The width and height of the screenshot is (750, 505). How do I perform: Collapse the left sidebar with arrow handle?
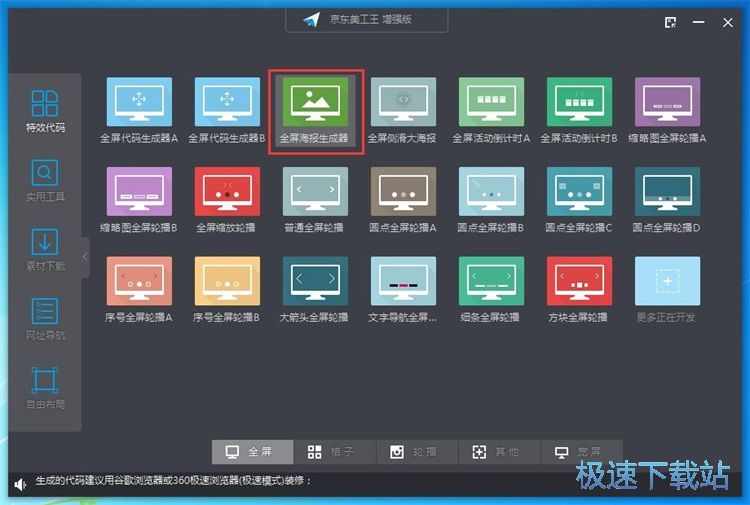[x=85, y=257]
